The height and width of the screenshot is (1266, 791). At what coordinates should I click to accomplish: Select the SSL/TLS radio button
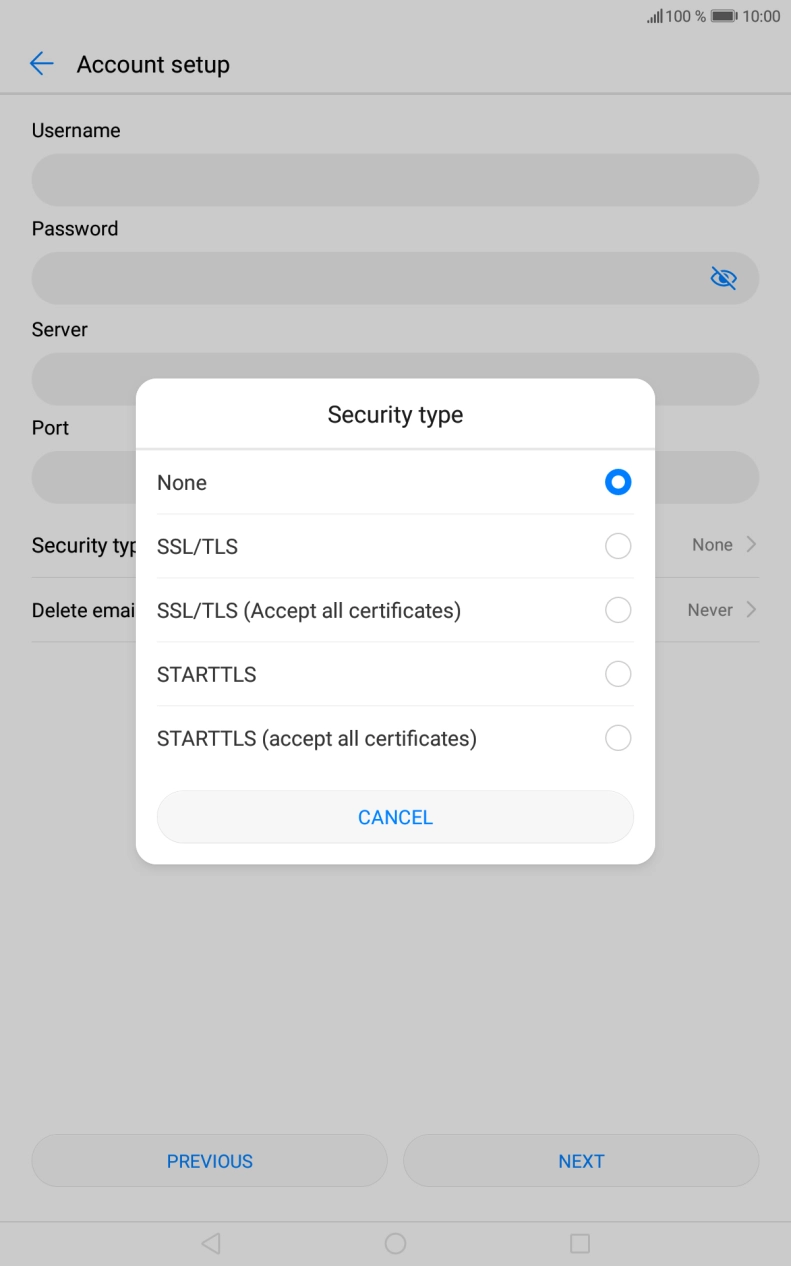[618, 546]
